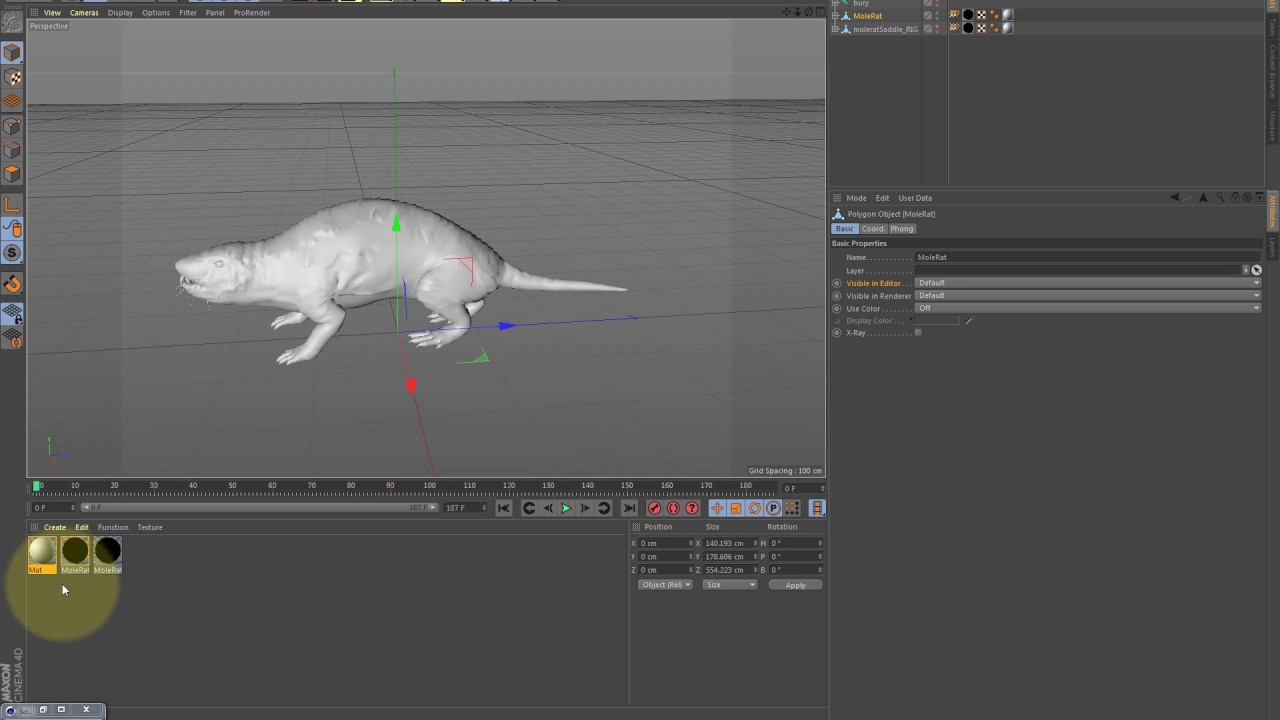This screenshot has height=720, width=1280.
Task: Toggle Position keyframe recording
Action: (x=717, y=508)
